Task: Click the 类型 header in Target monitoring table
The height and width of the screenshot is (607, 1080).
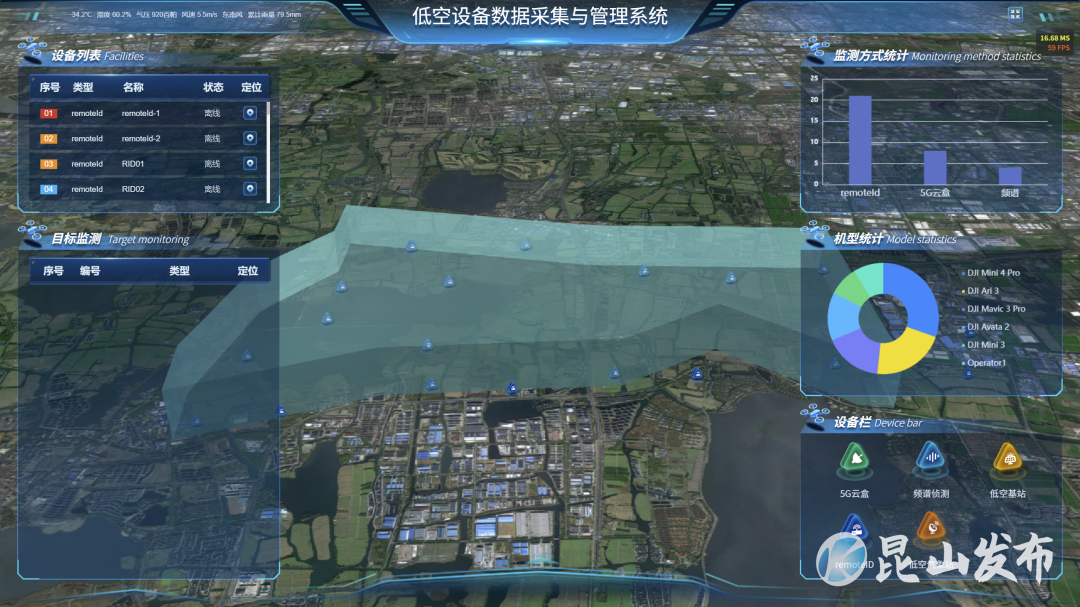Action: pos(179,271)
